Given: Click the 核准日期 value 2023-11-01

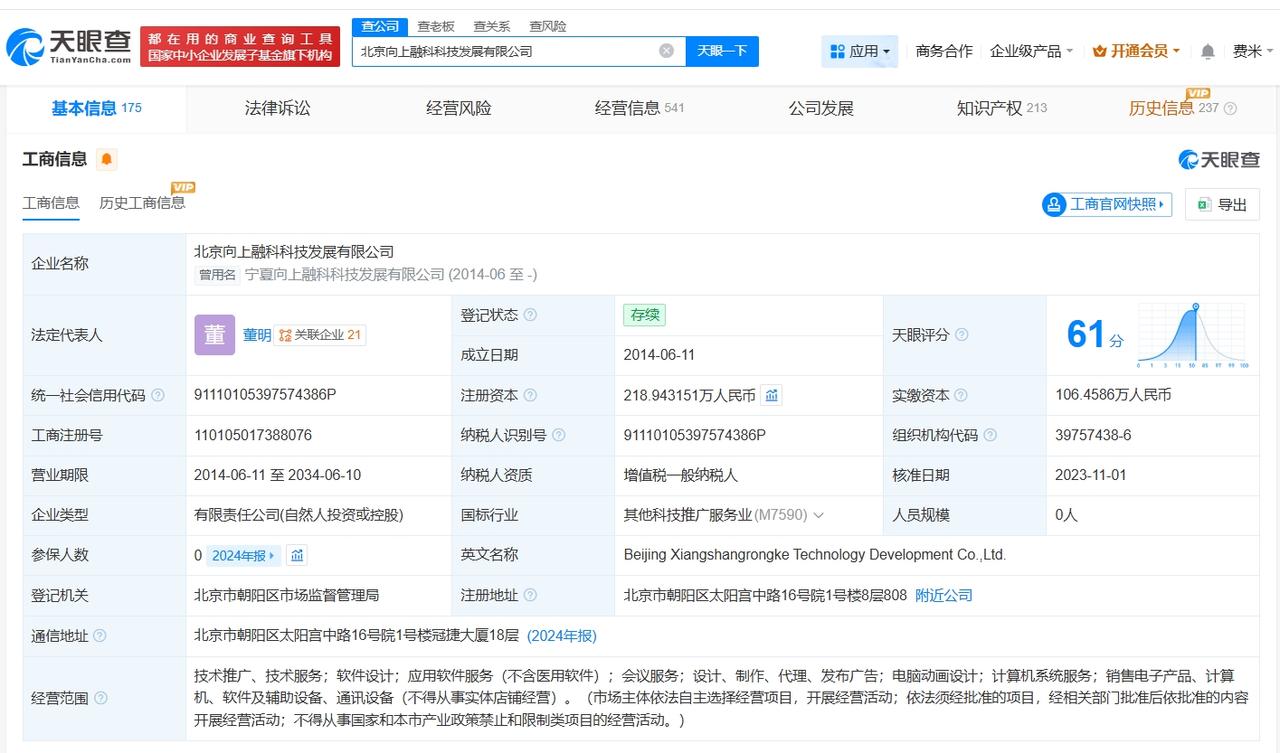Looking at the screenshot, I should click(1091, 475).
